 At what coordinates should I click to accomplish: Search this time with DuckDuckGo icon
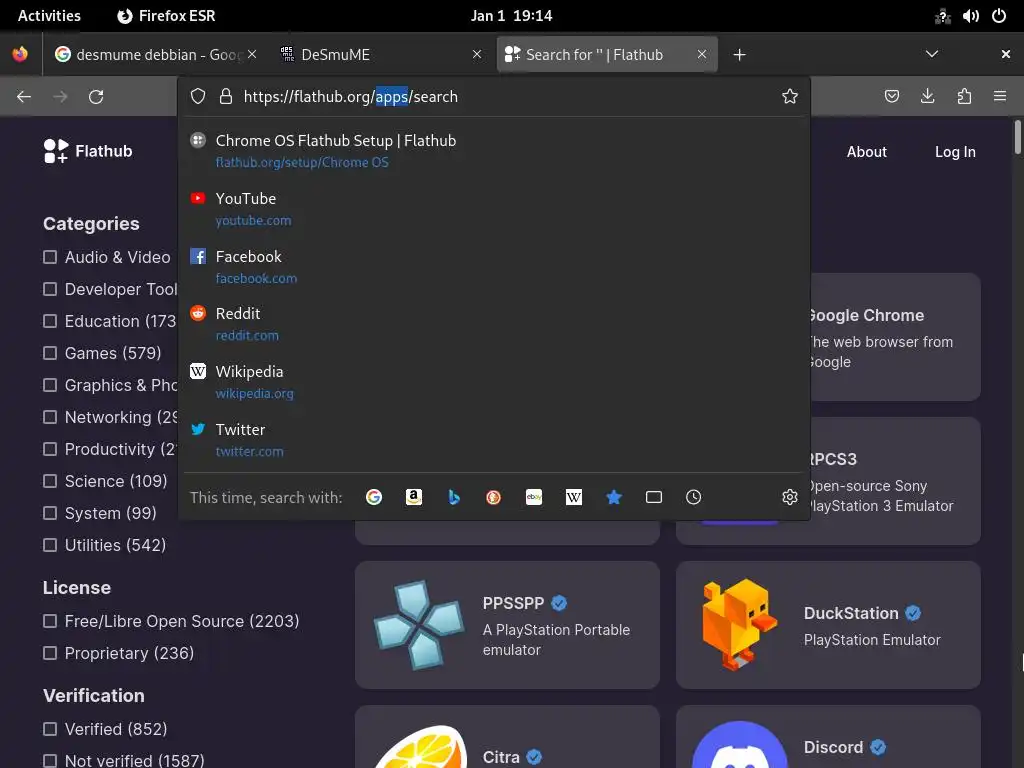(494, 498)
